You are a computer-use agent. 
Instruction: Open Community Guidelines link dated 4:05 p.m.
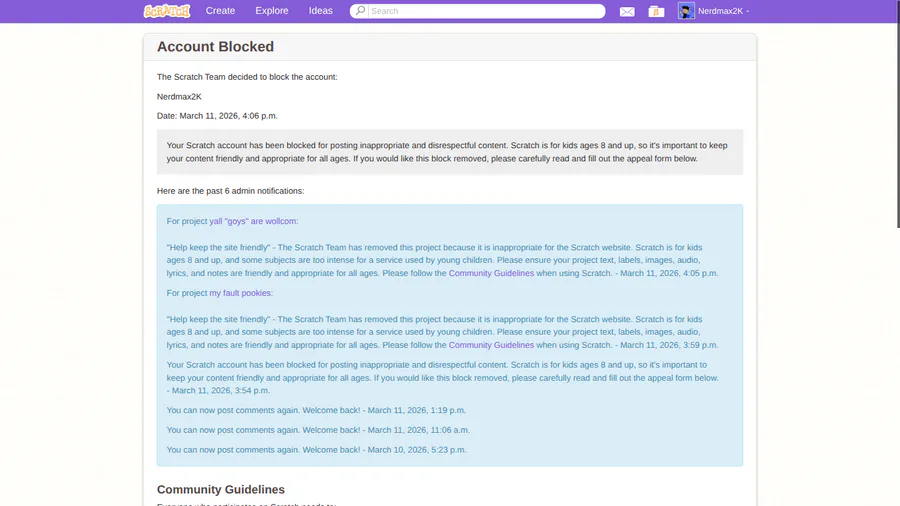point(491,273)
